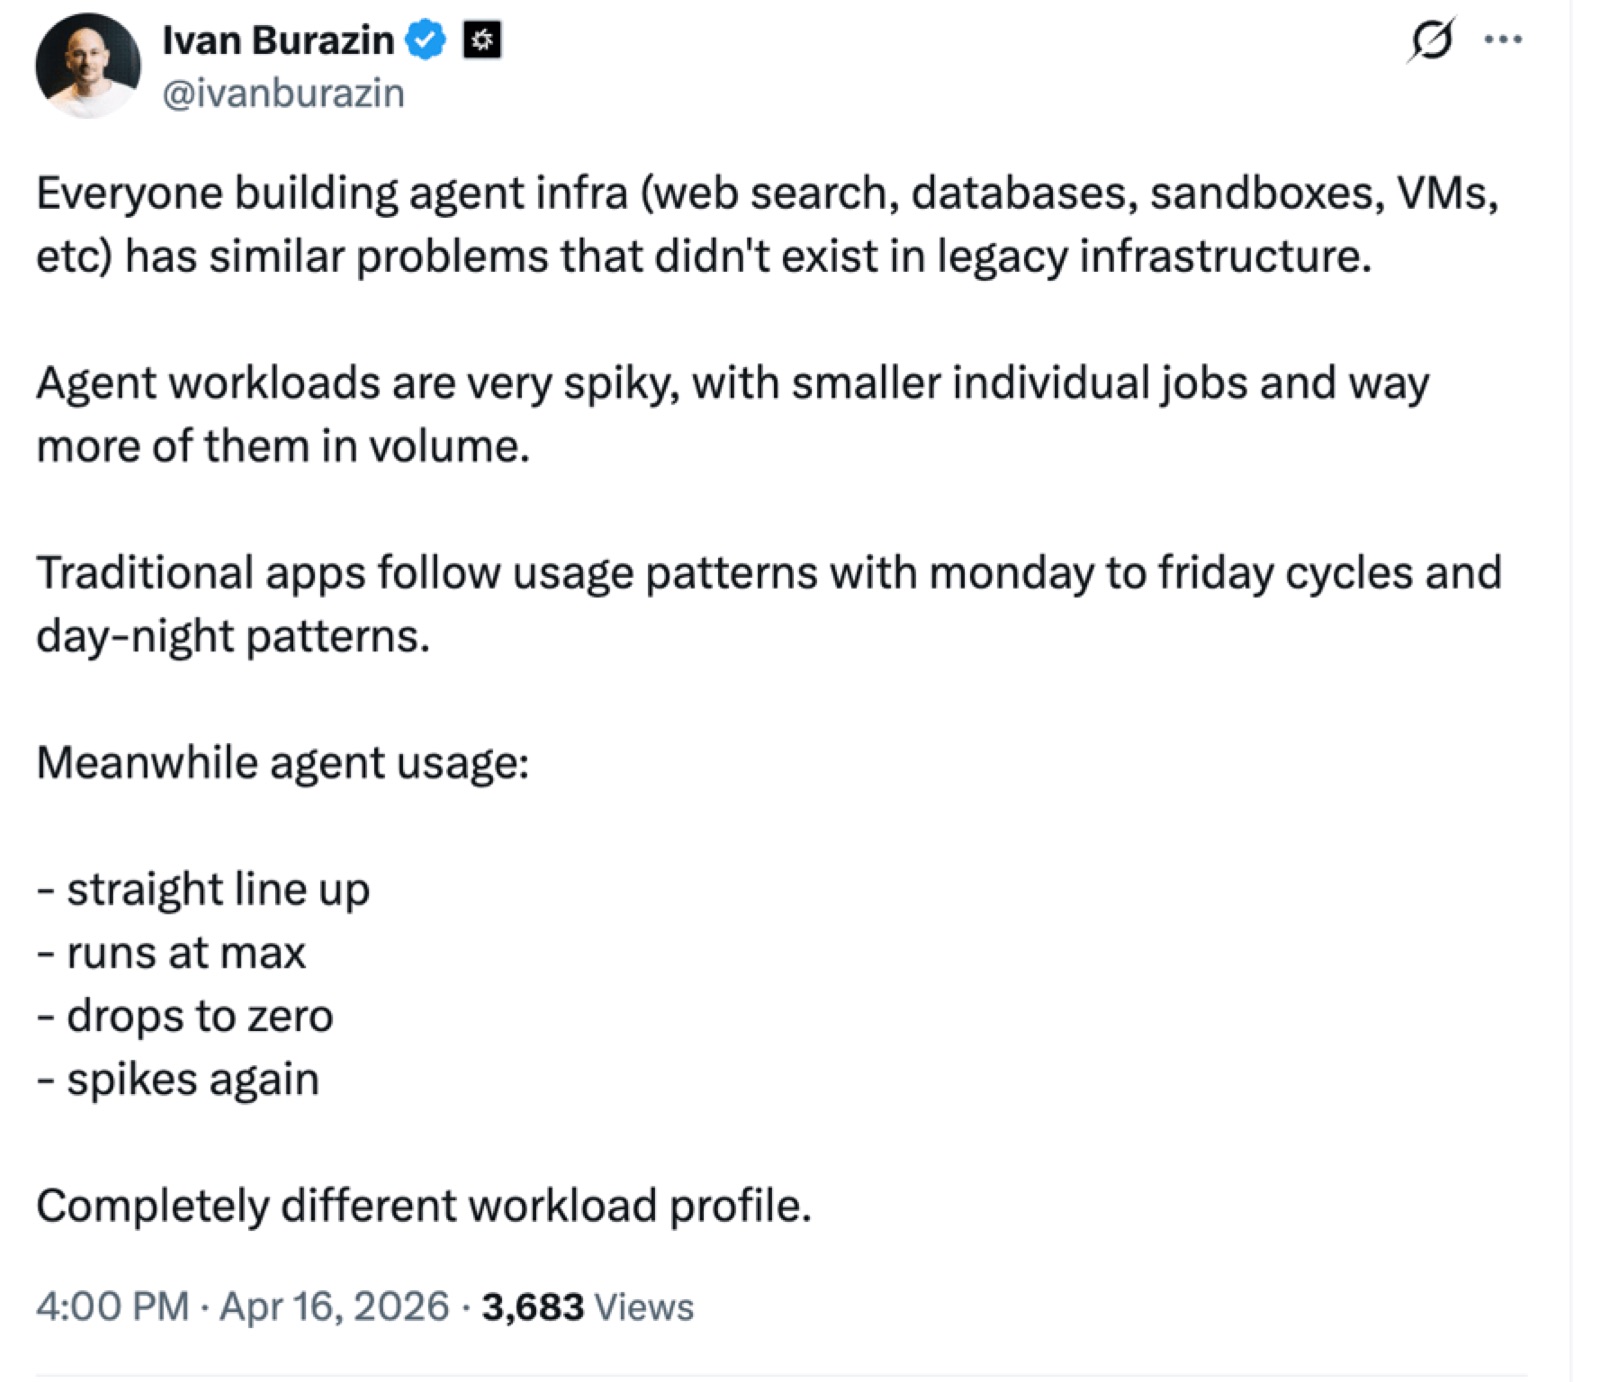Click the Meanwhile agent usage line
This screenshot has height=1382, width=1600.
click(283, 763)
